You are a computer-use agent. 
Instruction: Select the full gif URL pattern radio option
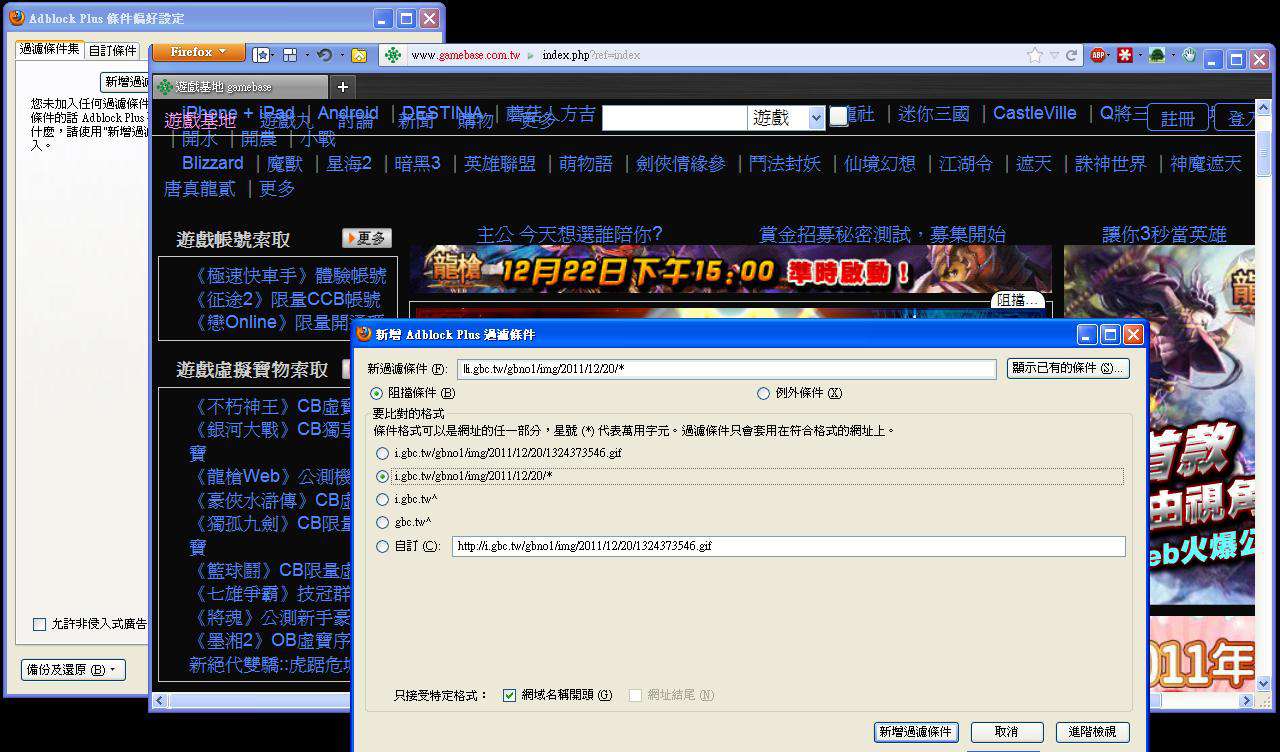click(382, 454)
